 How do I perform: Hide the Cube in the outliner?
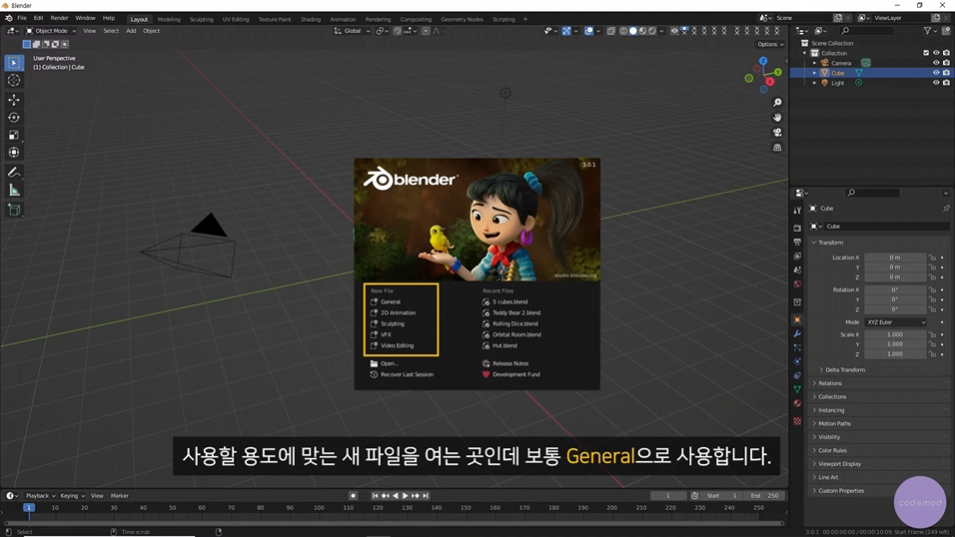pos(936,72)
